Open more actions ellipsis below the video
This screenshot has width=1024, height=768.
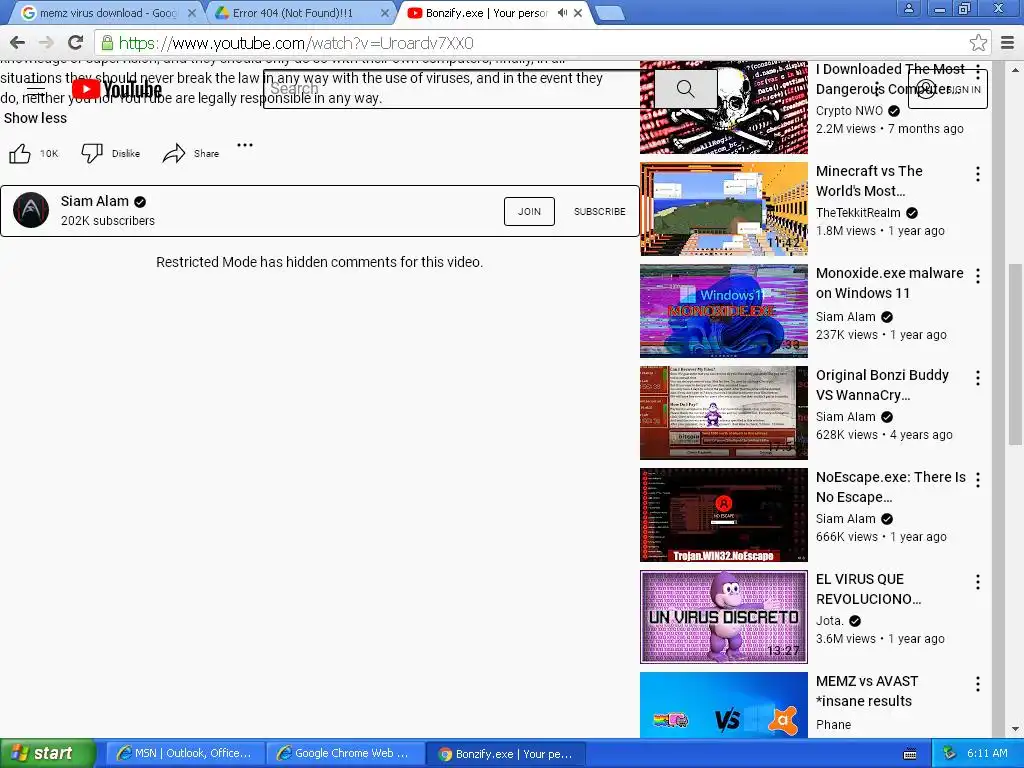245,145
